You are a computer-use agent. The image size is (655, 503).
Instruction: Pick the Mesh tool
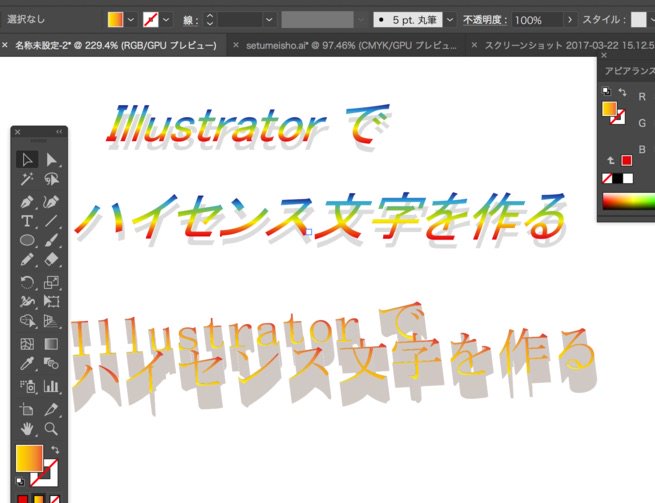coord(27,344)
